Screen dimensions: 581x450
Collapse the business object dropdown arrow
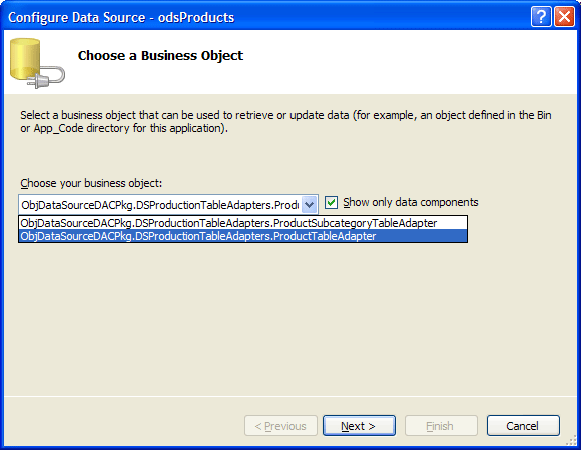[x=310, y=204]
